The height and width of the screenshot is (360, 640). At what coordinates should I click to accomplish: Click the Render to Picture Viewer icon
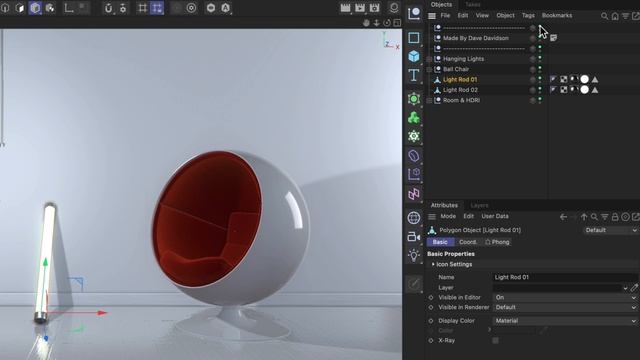point(360,8)
